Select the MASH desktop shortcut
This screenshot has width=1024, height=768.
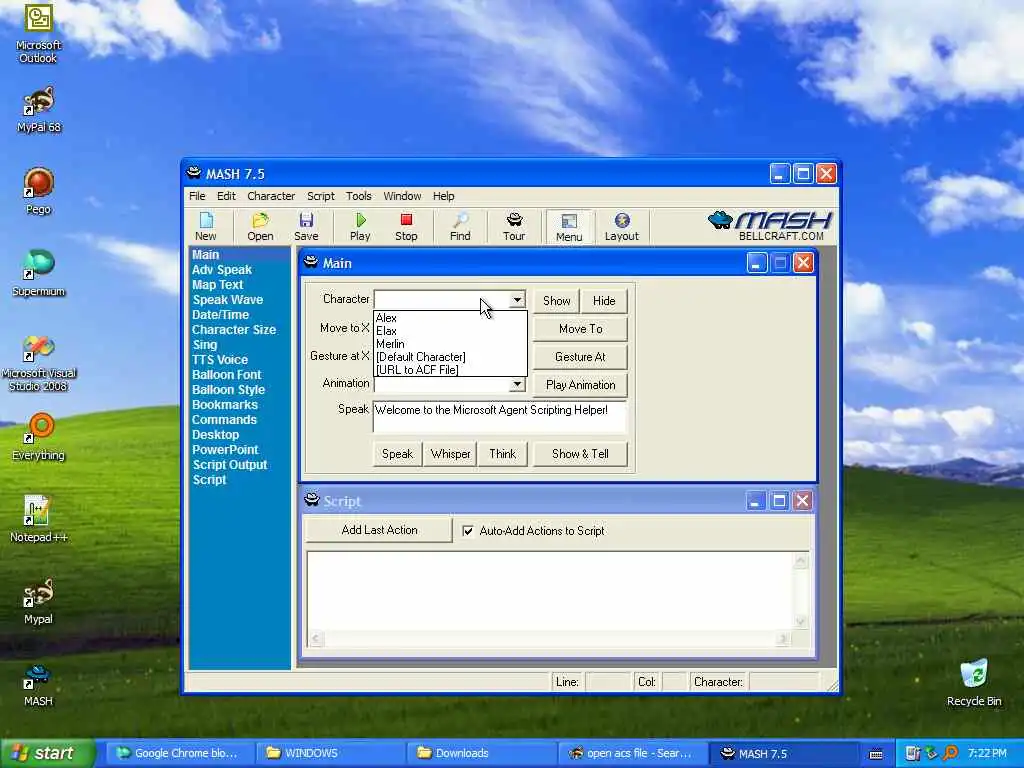pyautogui.click(x=38, y=684)
